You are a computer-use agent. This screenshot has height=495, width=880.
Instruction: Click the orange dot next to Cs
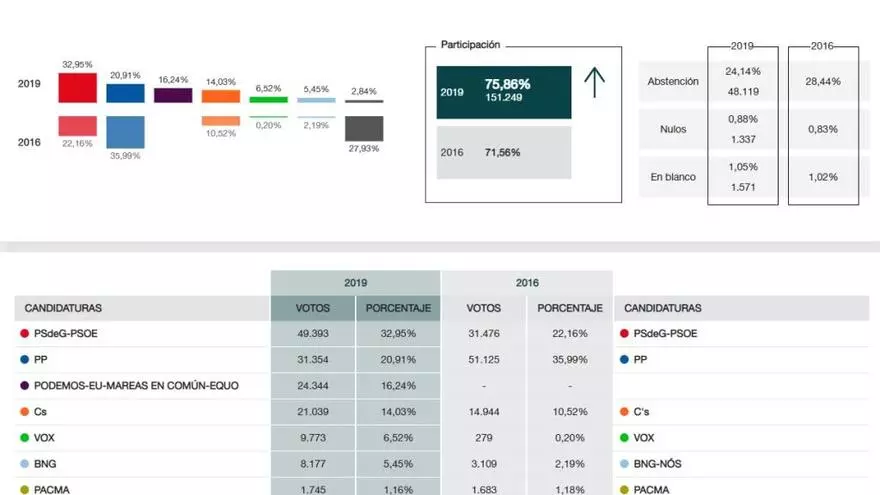[23, 411]
